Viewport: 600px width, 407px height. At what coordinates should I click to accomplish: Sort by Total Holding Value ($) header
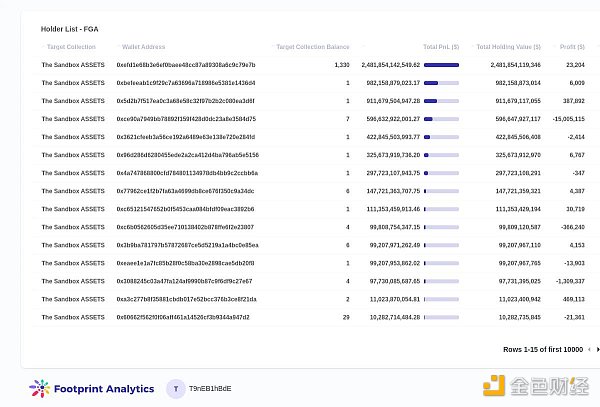tap(509, 47)
